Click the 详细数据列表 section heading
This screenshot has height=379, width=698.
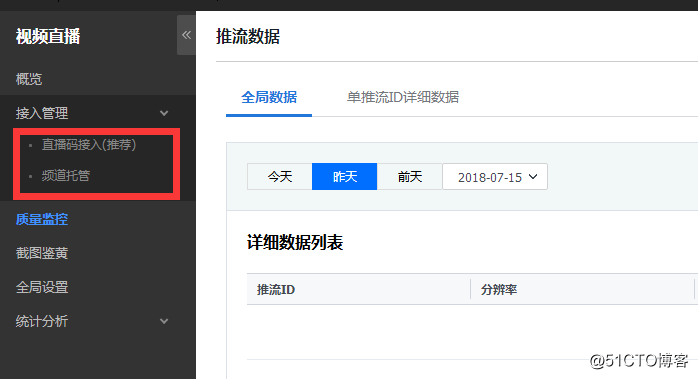click(295, 243)
